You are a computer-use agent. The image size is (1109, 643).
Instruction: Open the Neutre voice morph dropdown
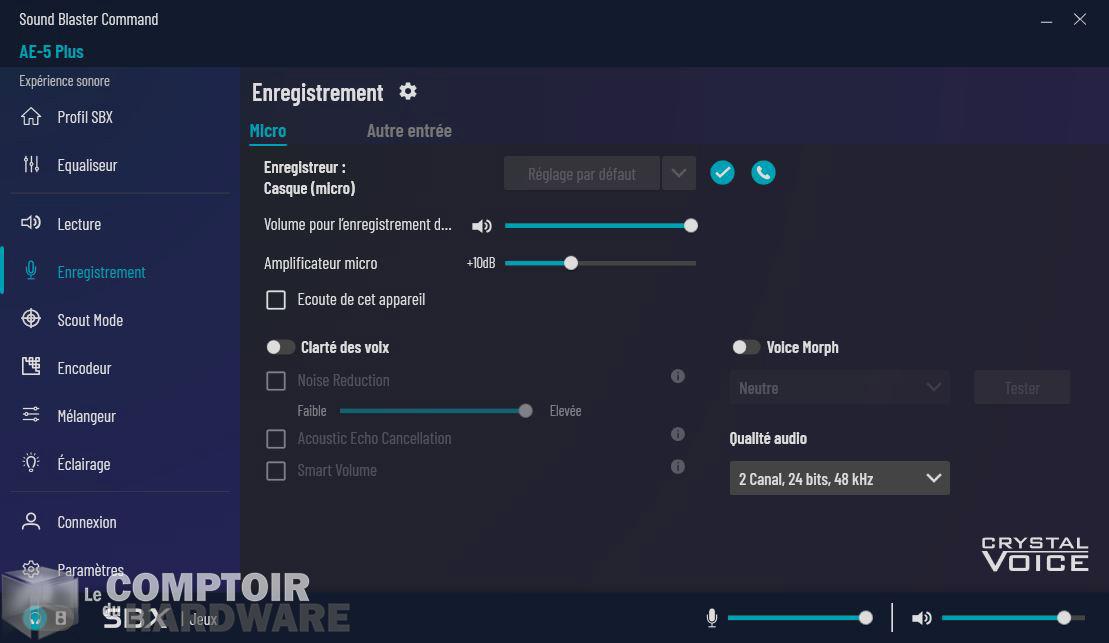coord(840,388)
